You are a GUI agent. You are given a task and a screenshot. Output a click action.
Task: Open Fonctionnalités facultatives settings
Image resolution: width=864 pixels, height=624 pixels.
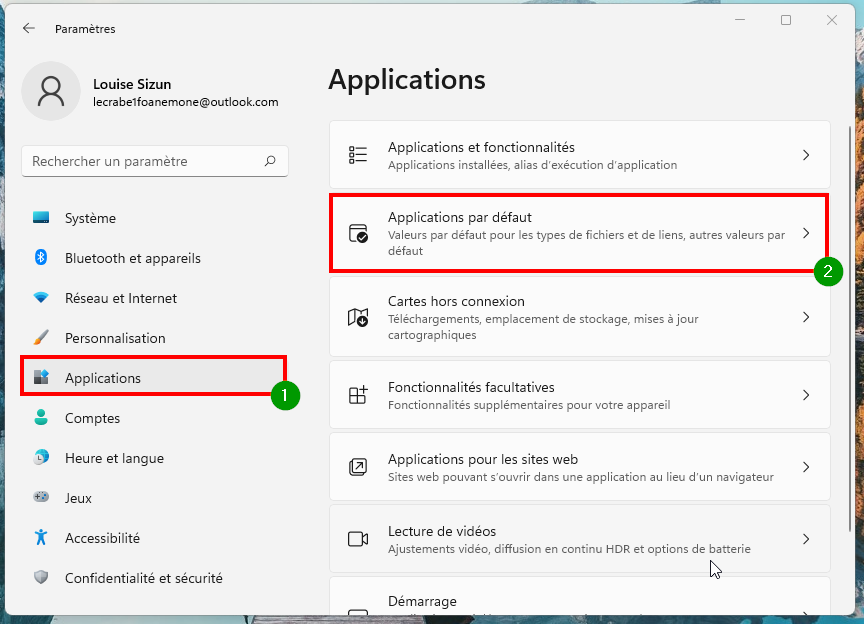pyautogui.click(x=580, y=395)
